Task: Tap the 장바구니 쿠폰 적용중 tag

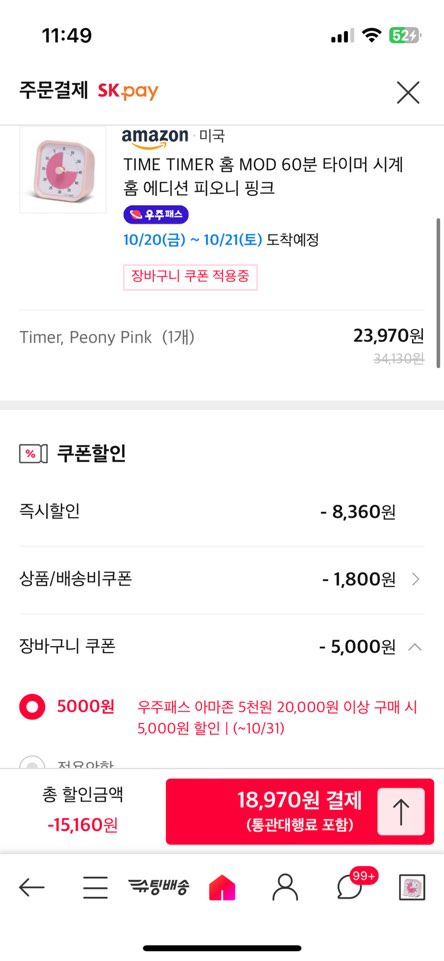Action: coord(190,276)
